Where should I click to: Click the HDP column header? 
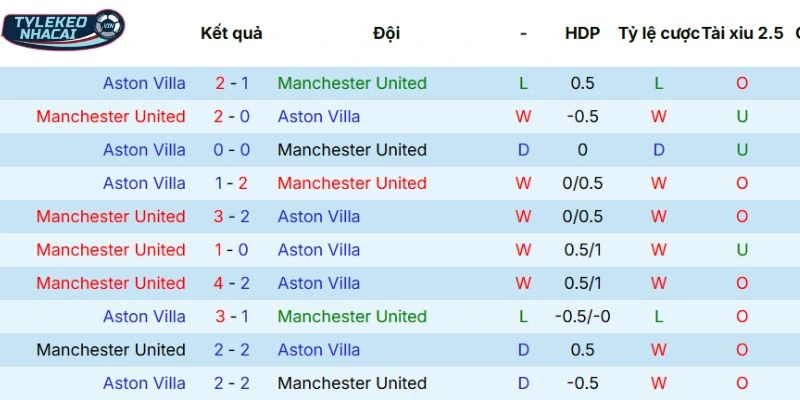click(x=582, y=33)
